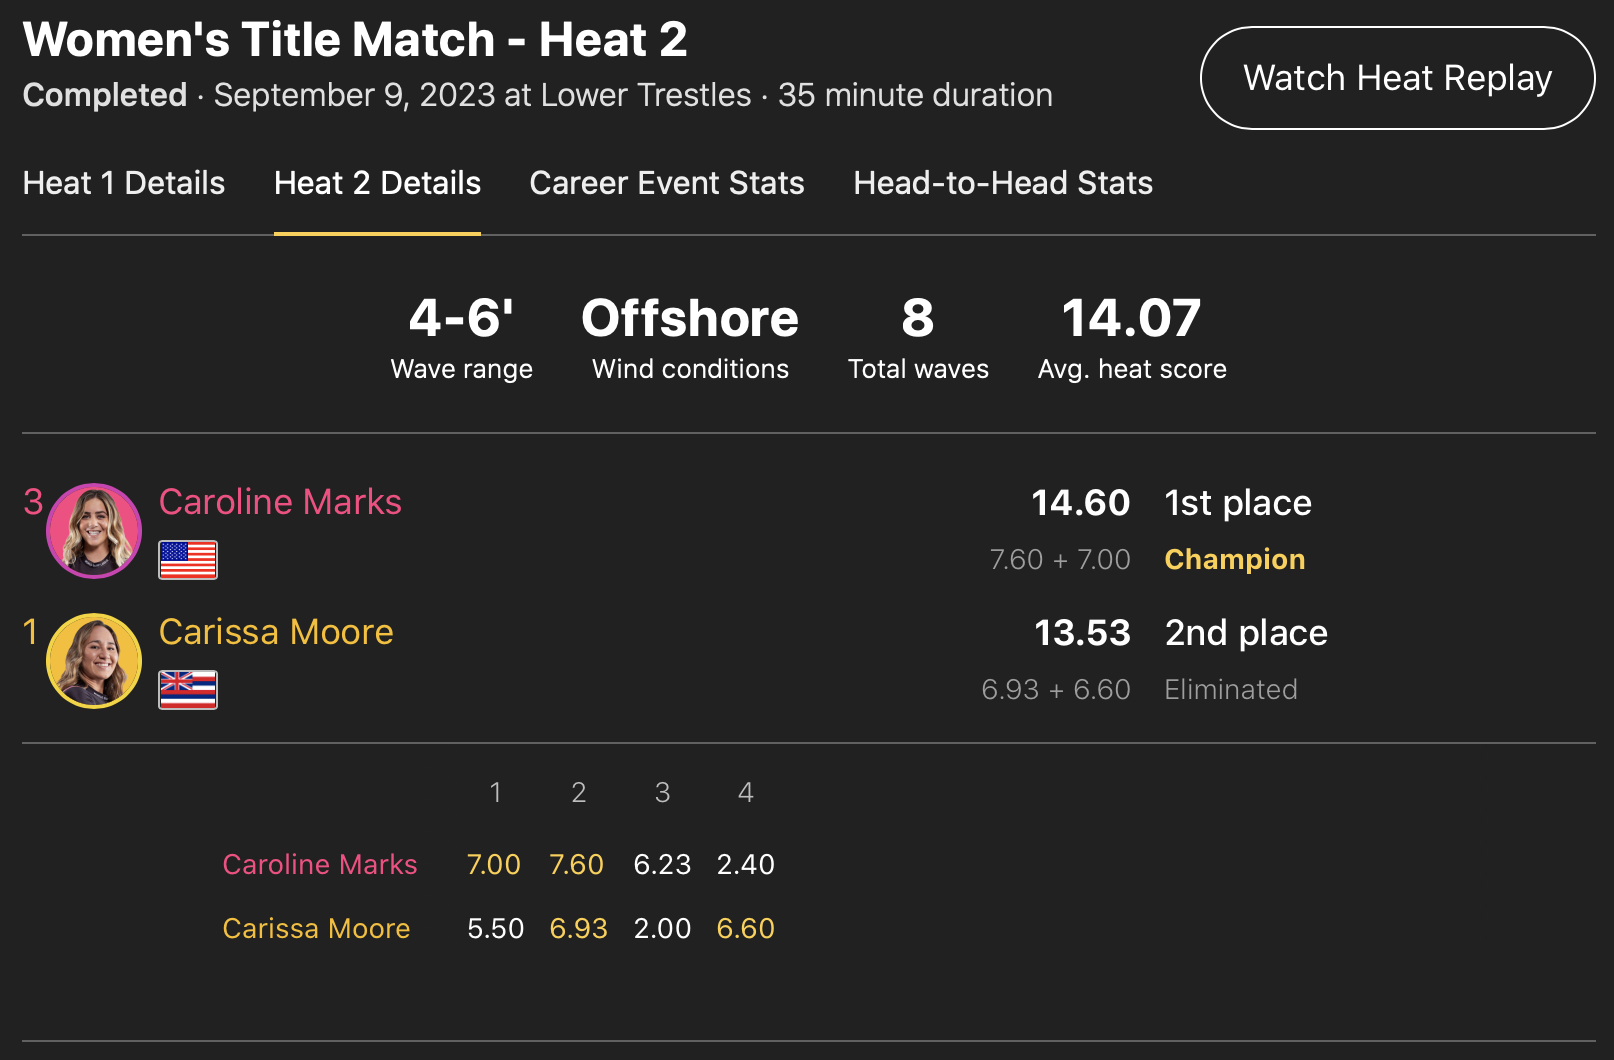This screenshot has height=1060, width=1614.
Task: Open the Head-to-Head Stats tab
Action: coord(1003,183)
